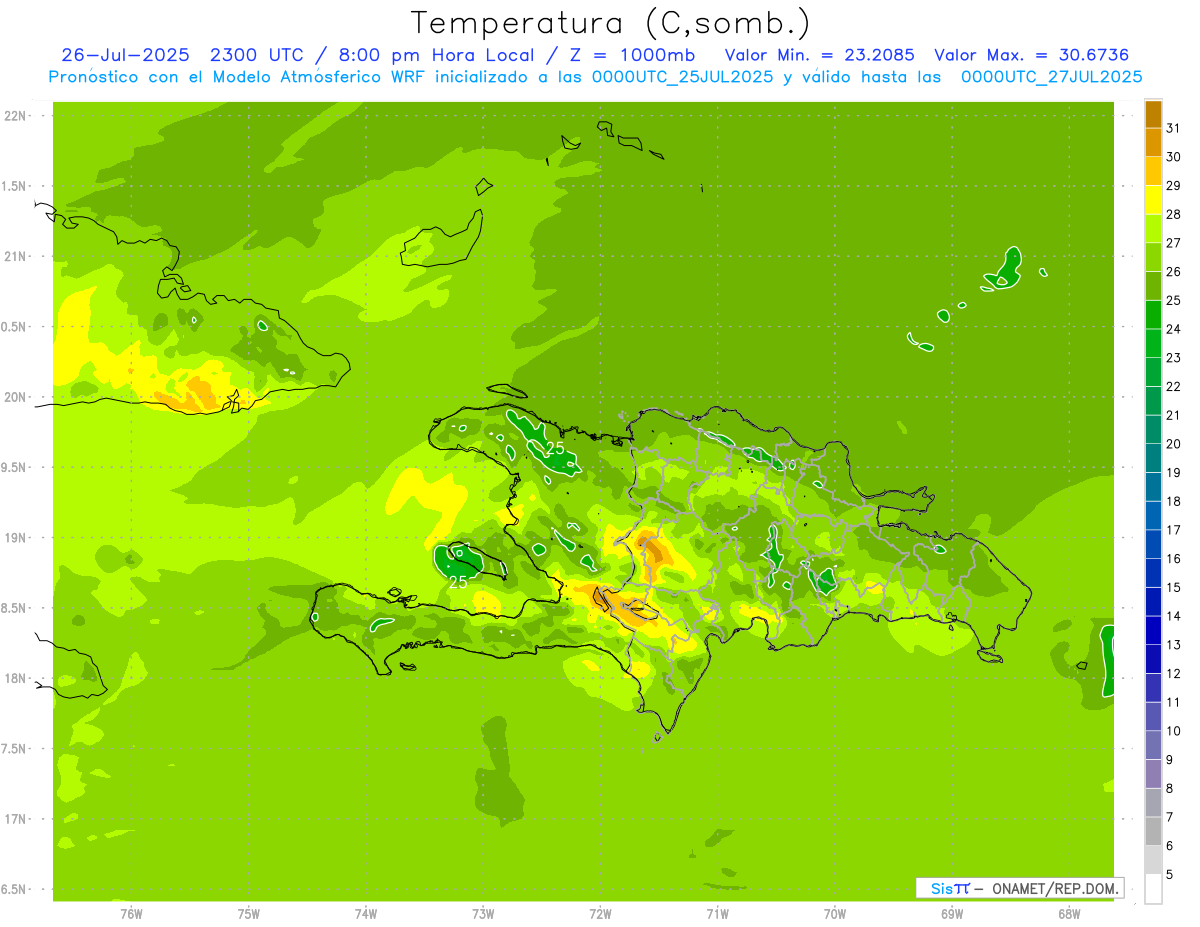1200x927 pixels.
Task: Click the "SisTT - ONAMET/REP.DOM." credit box
Action: (x=1019, y=888)
